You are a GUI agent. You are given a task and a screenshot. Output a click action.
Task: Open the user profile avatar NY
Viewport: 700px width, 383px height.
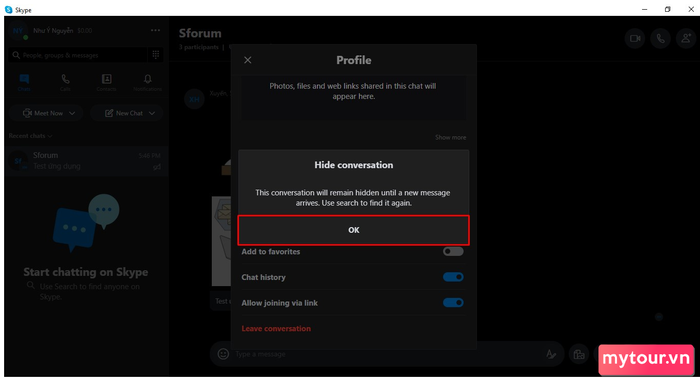coord(18,31)
